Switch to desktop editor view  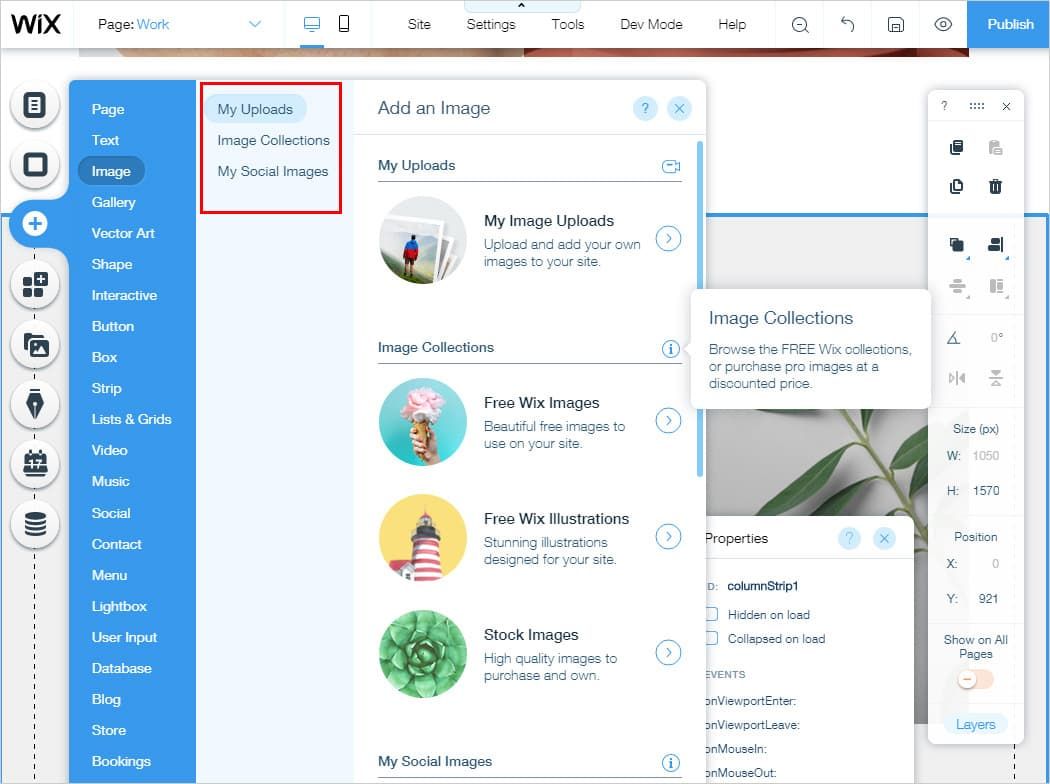click(x=312, y=25)
